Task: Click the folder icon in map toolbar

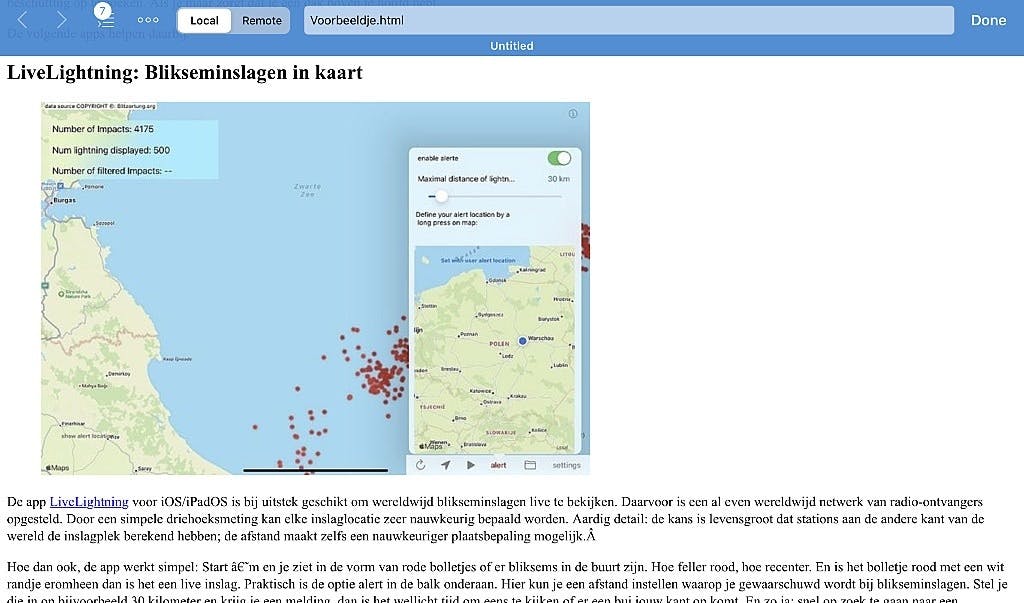Action: point(530,465)
